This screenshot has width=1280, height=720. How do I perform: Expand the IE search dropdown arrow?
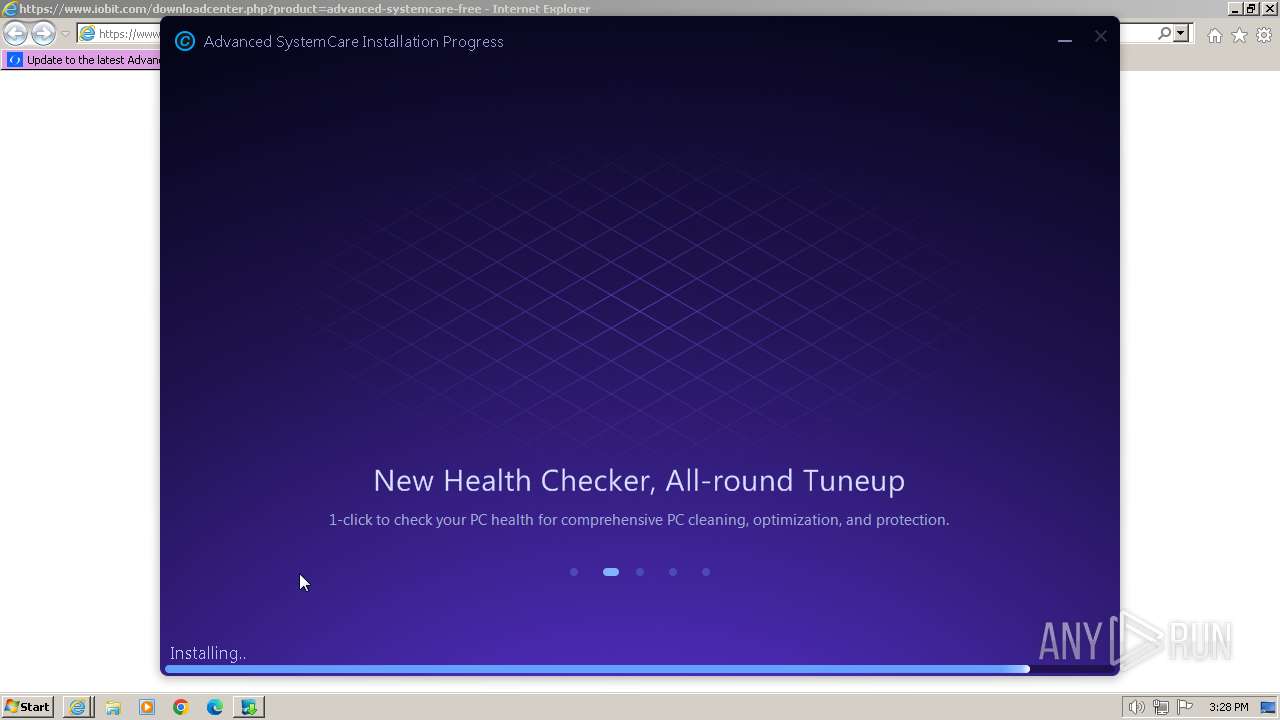tap(1181, 33)
